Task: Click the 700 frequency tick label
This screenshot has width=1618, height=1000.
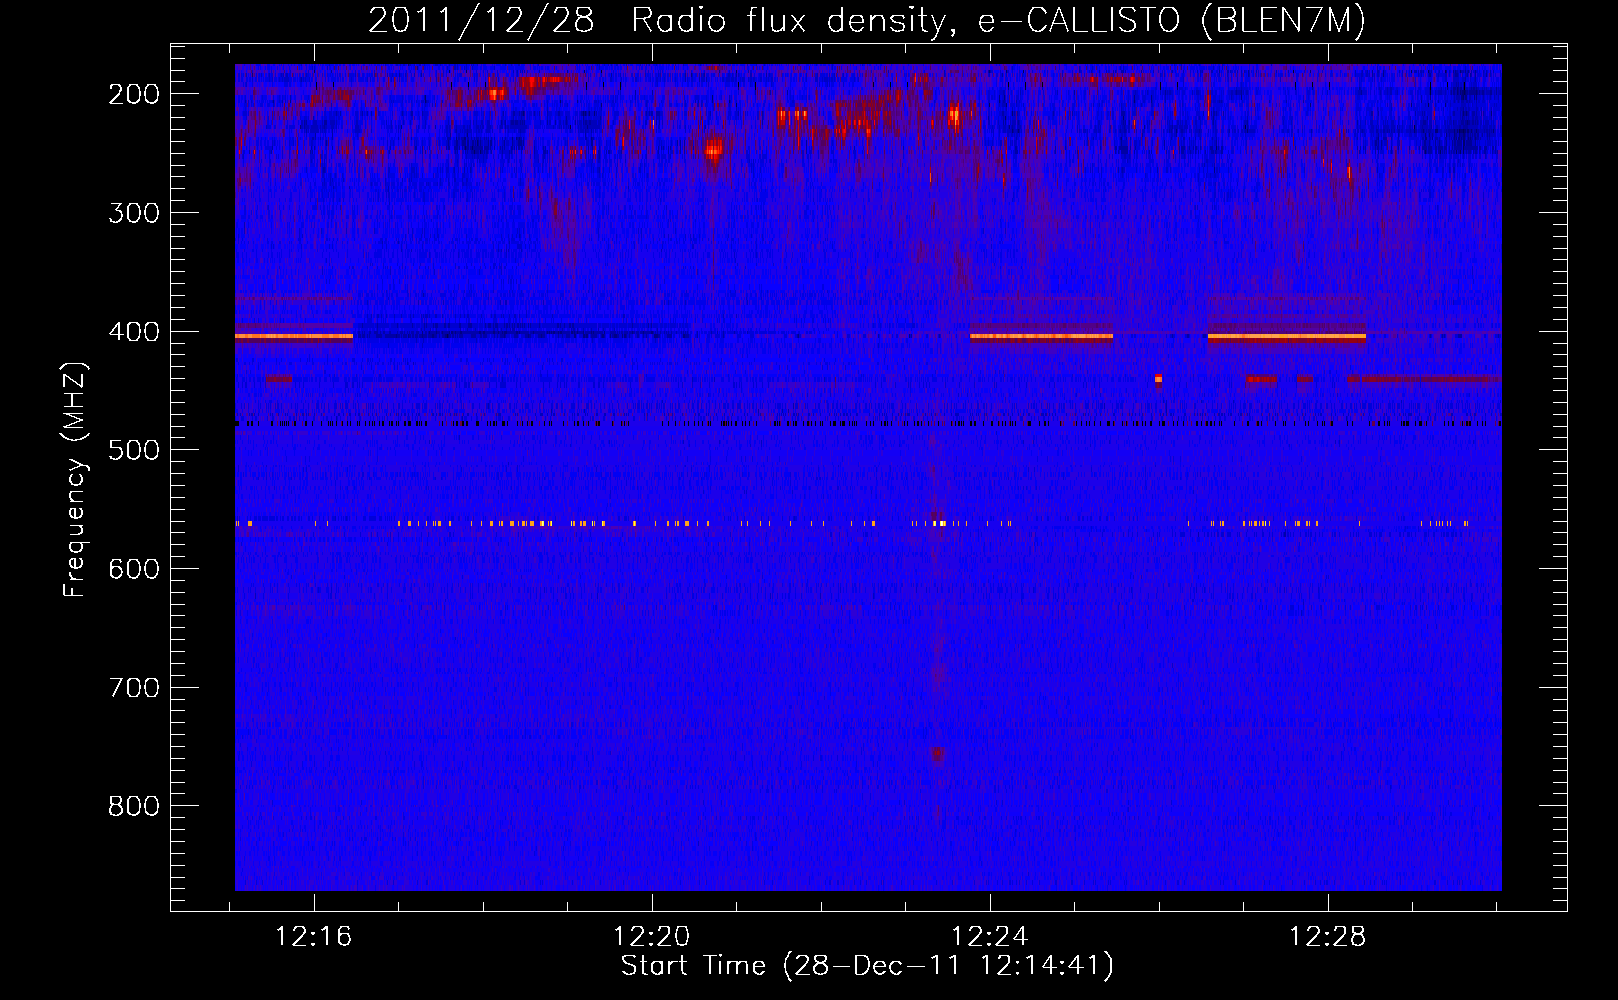Action: point(134,688)
